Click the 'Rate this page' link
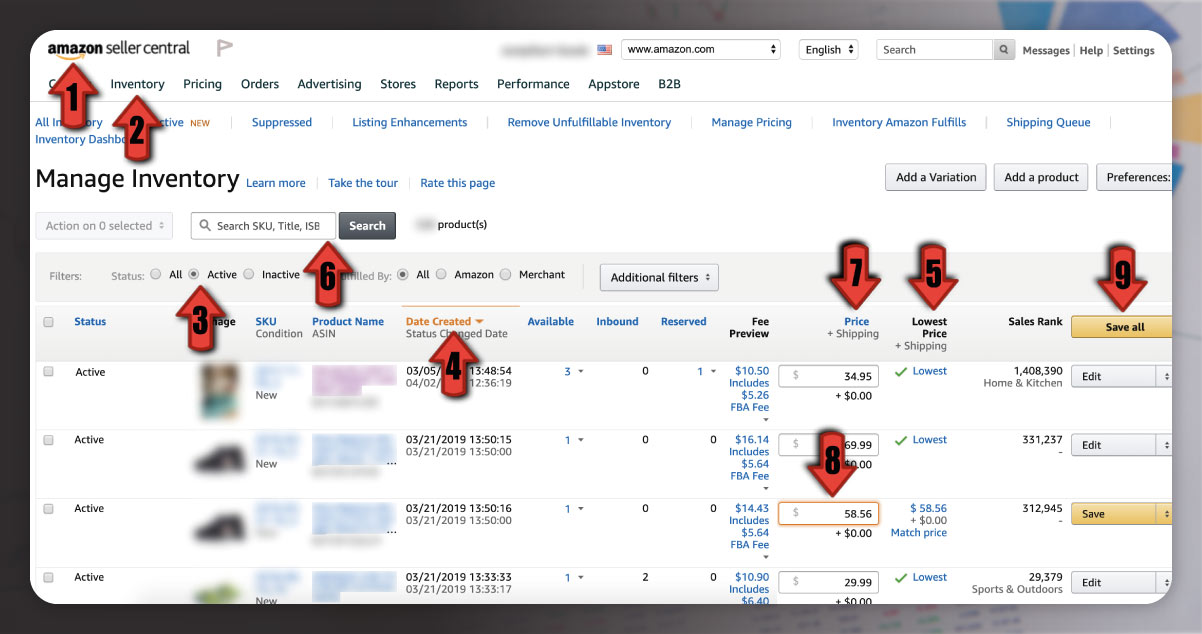The width and height of the screenshot is (1202, 634). (x=458, y=183)
